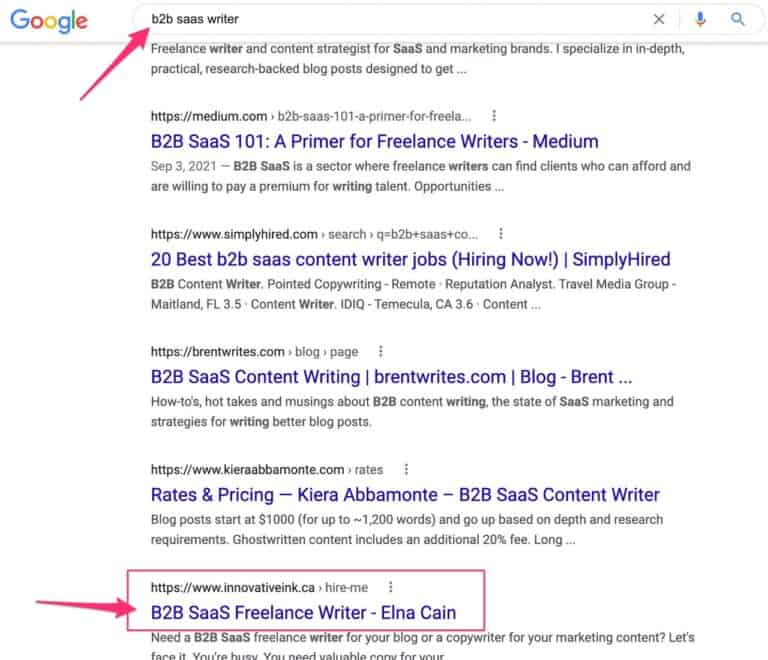Clear the search query with the X icon
The image size is (768, 660).
(x=659, y=19)
